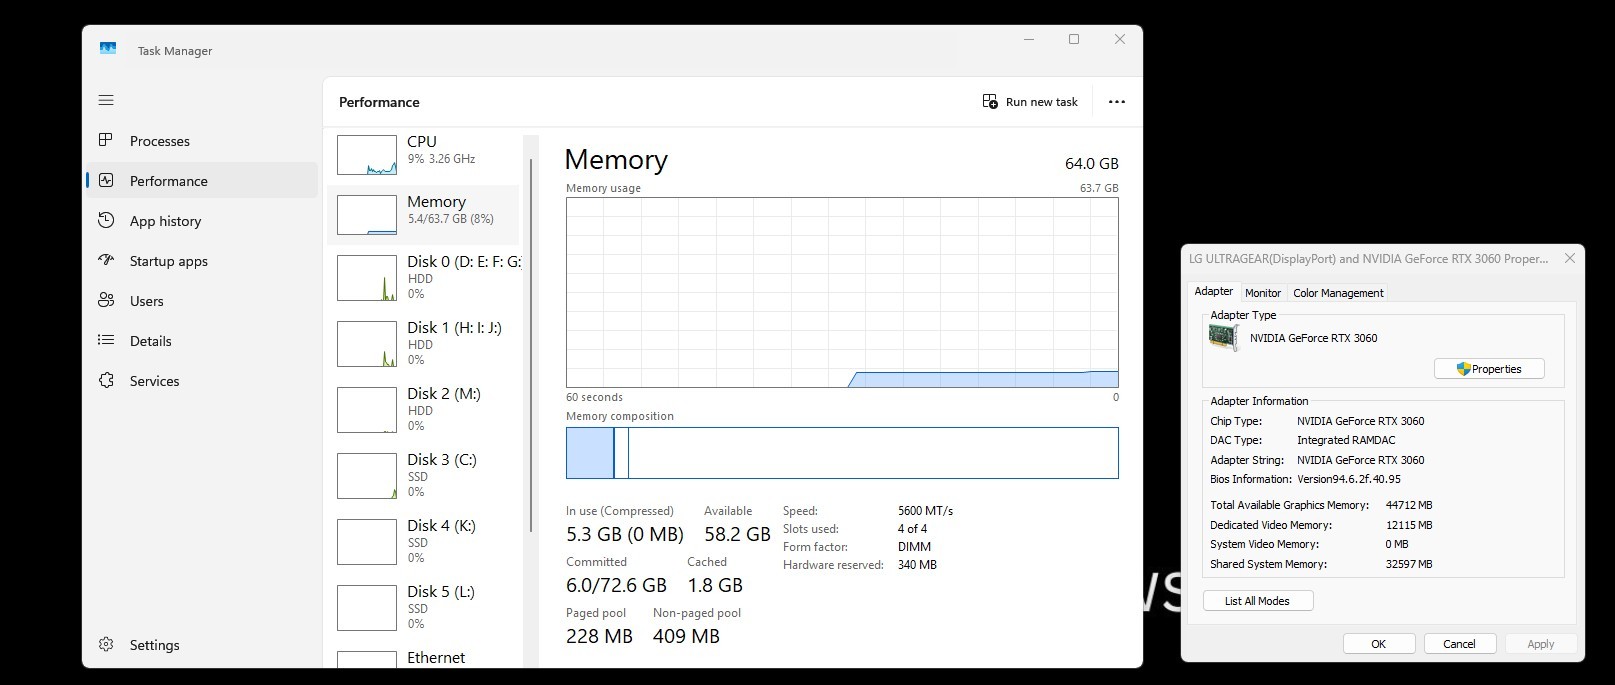
Task: Select the CPU performance graph
Action: (x=423, y=155)
